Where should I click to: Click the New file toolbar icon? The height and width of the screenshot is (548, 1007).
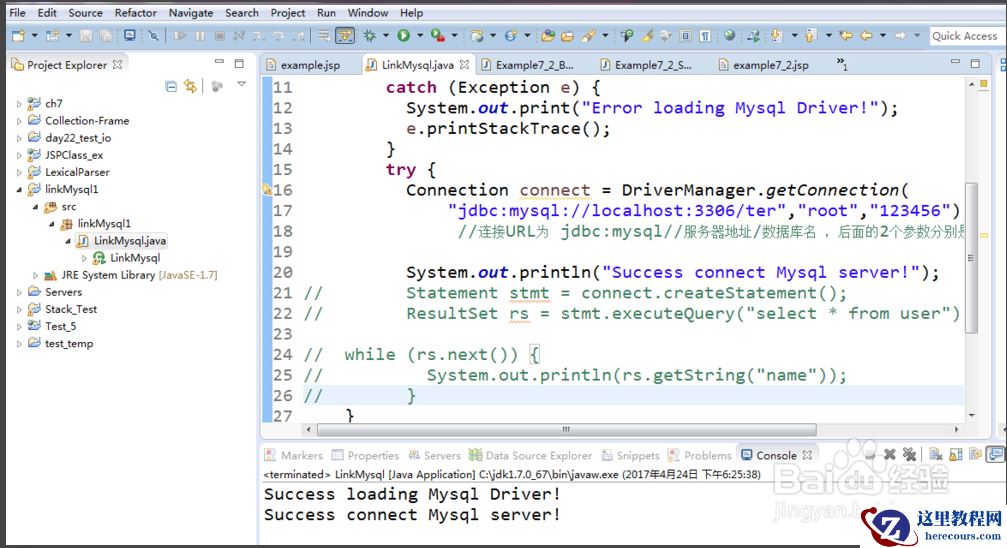pos(18,36)
